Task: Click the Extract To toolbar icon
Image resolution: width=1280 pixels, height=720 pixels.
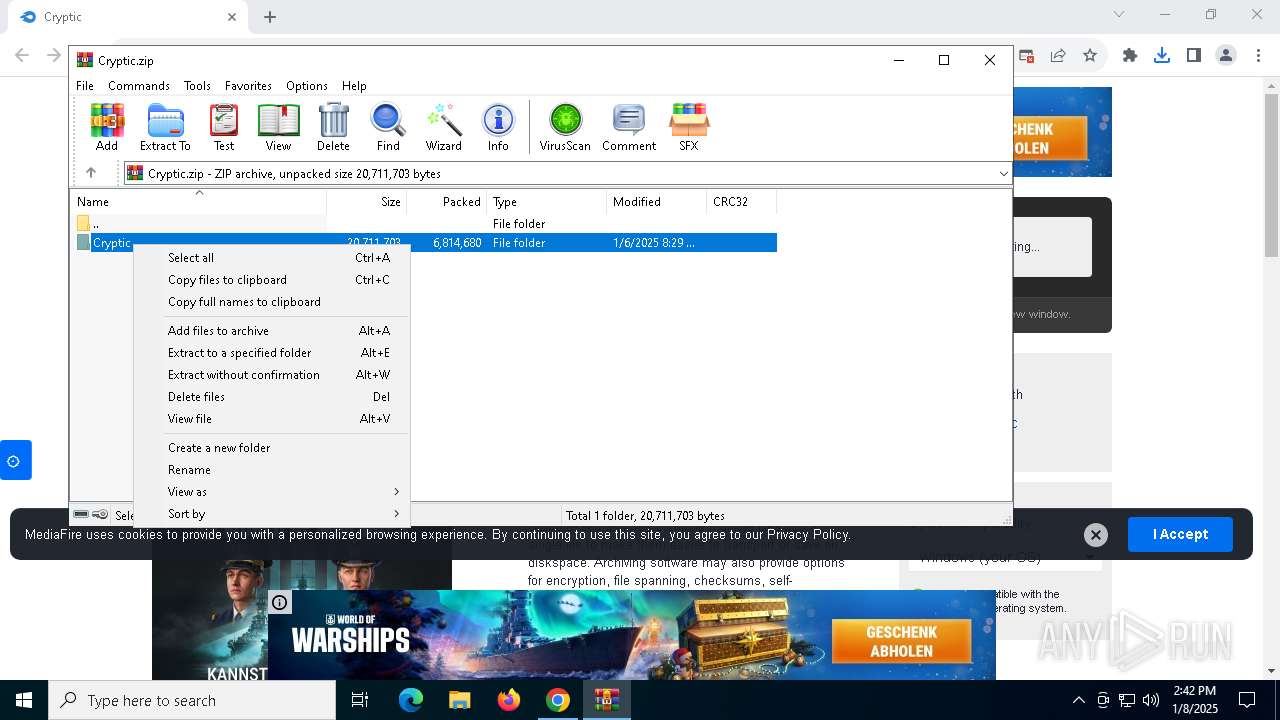Action: pos(165,127)
